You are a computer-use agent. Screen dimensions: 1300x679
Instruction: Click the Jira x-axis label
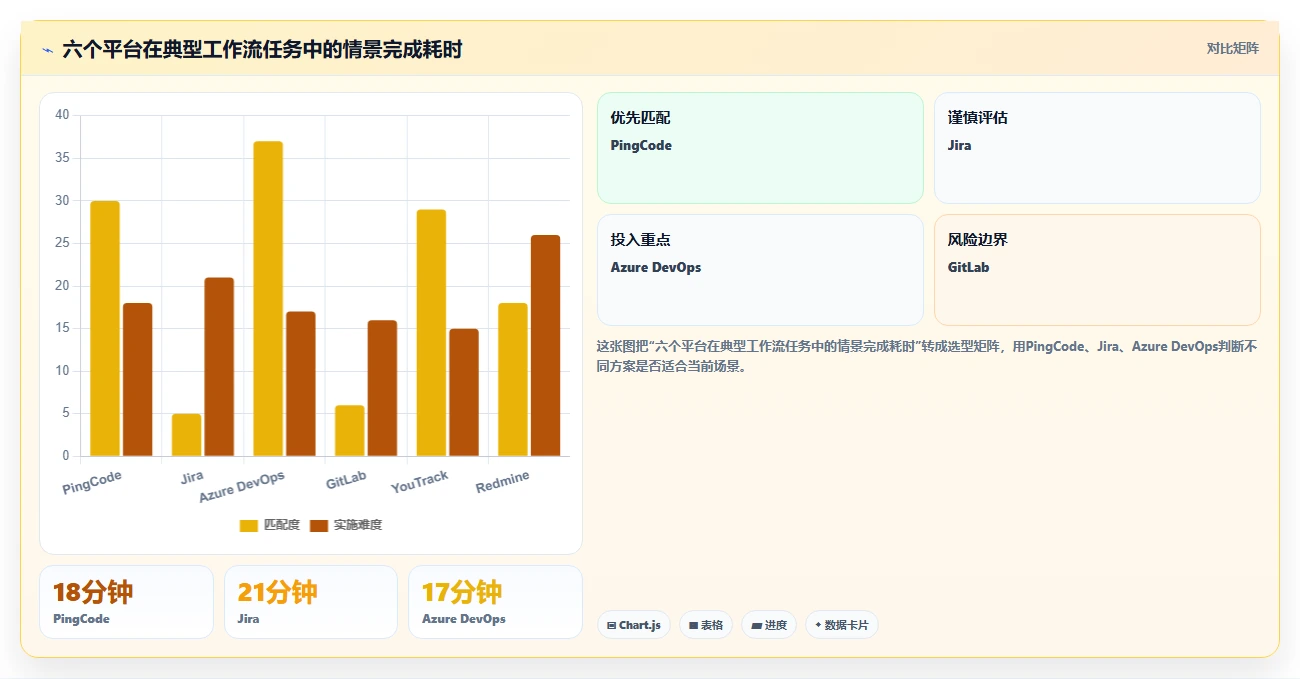pos(192,478)
